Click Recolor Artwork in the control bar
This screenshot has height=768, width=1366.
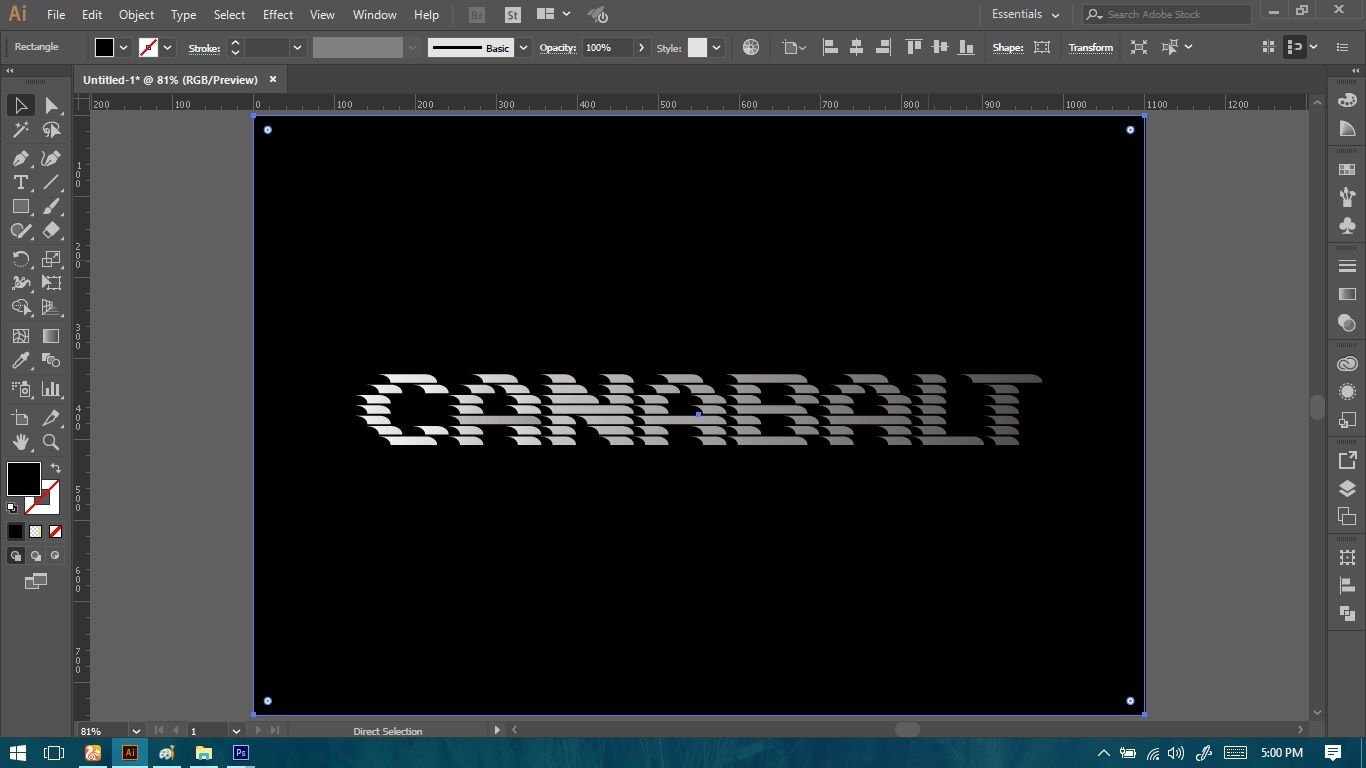coord(751,47)
